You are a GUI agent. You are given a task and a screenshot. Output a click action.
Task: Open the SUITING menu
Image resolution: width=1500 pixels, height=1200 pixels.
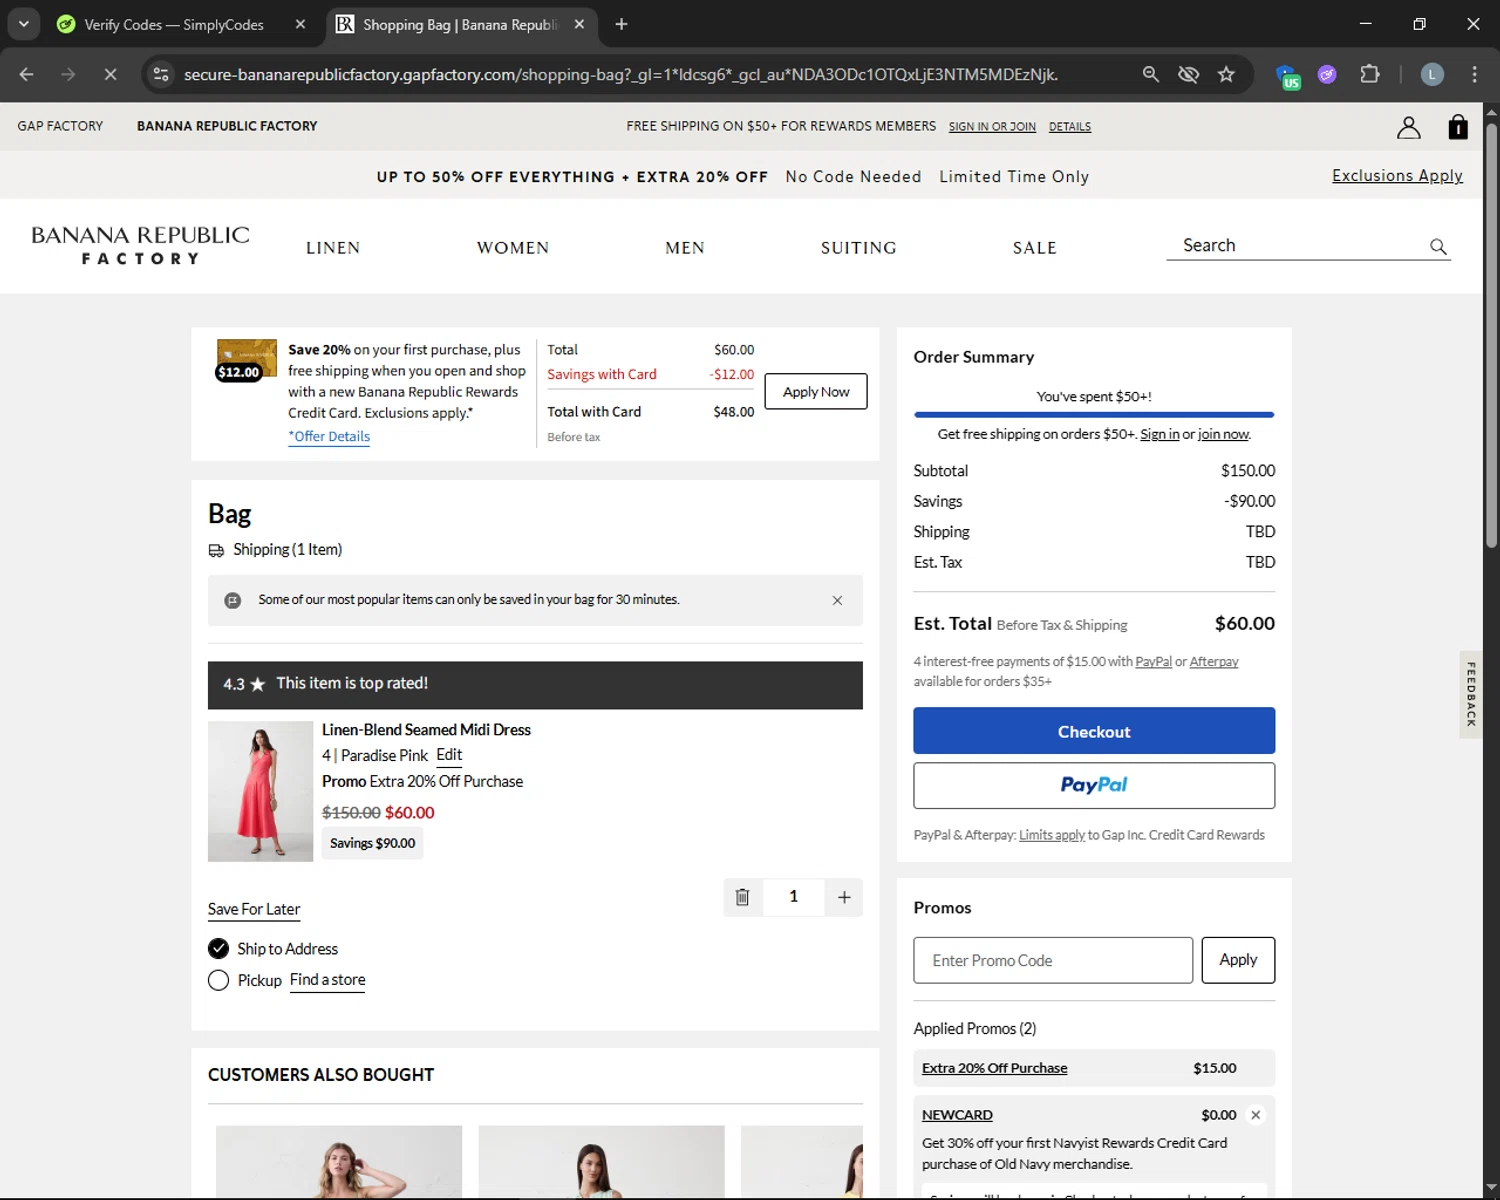(x=858, y=248)
